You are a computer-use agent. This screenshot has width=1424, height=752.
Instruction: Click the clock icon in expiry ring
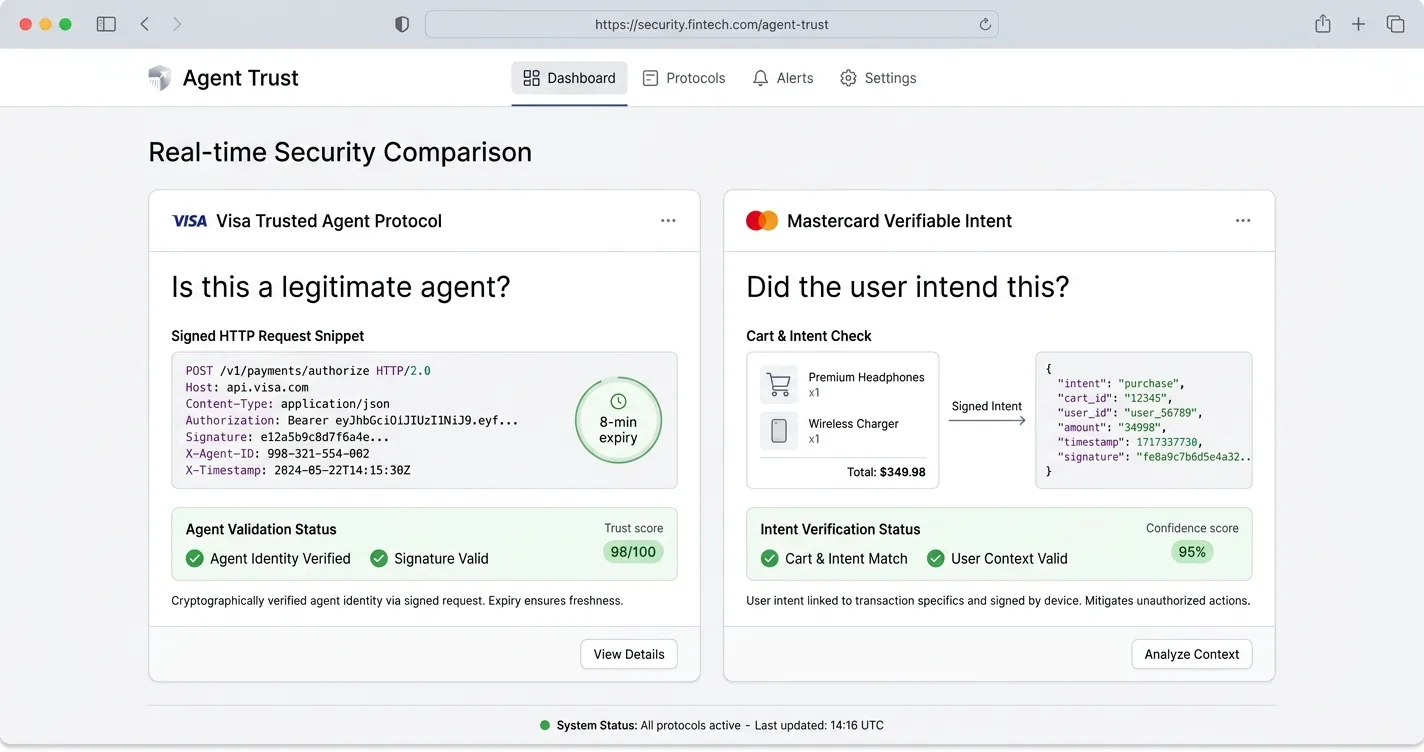(618, 401)
